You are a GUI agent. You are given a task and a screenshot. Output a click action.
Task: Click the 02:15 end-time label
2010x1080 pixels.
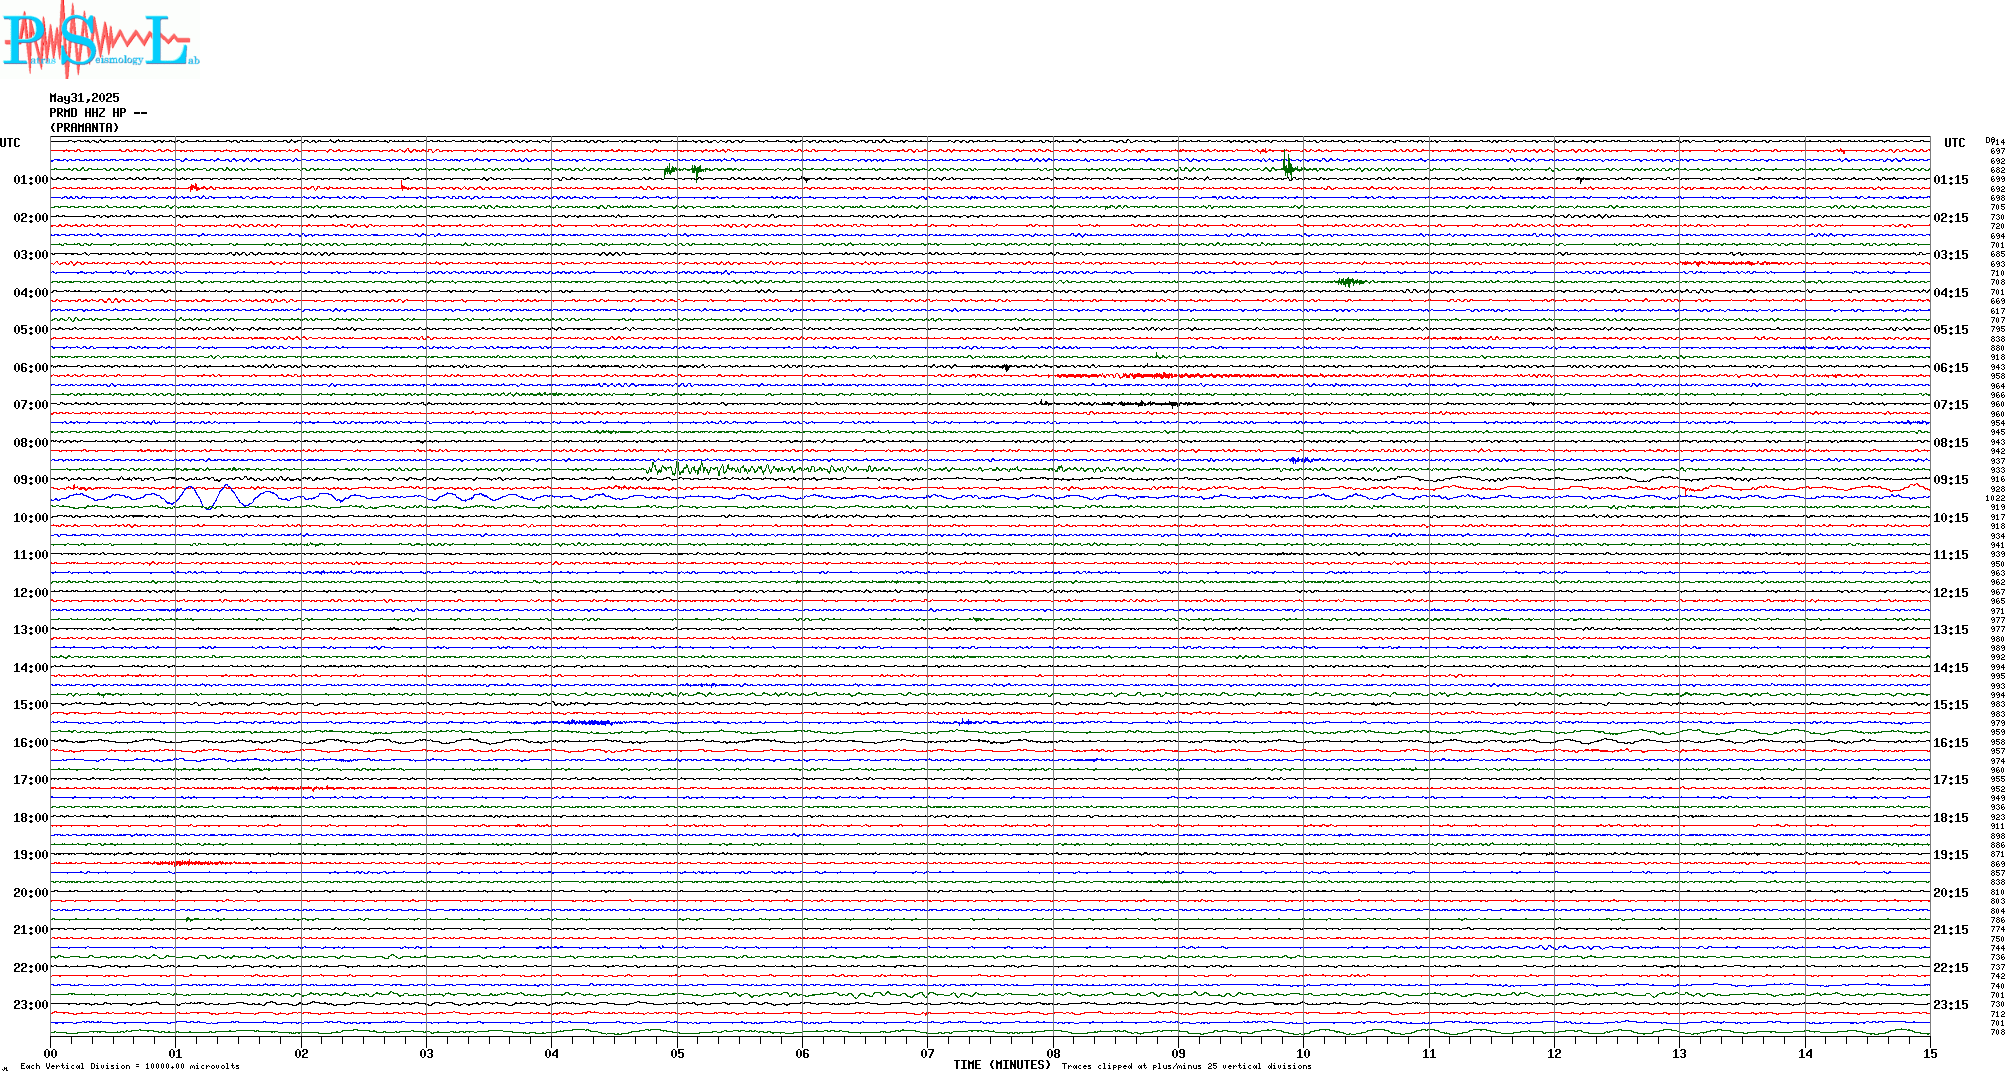click(x=1951, y=218)
